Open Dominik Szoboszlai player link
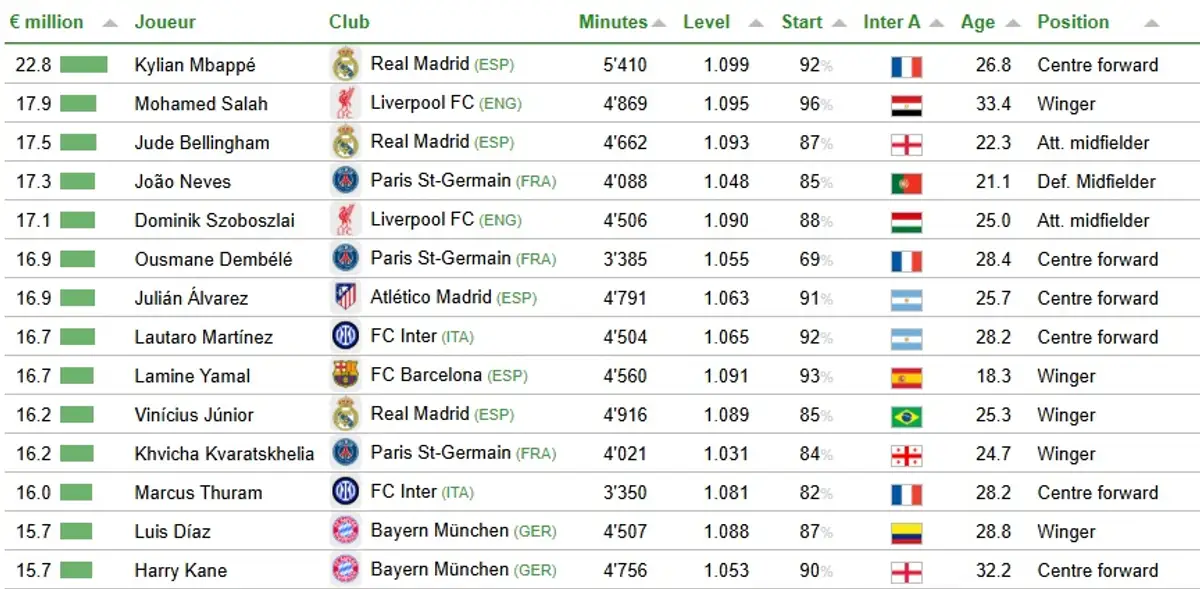The width and height of the screenshot is (1200, 589). 214,221
